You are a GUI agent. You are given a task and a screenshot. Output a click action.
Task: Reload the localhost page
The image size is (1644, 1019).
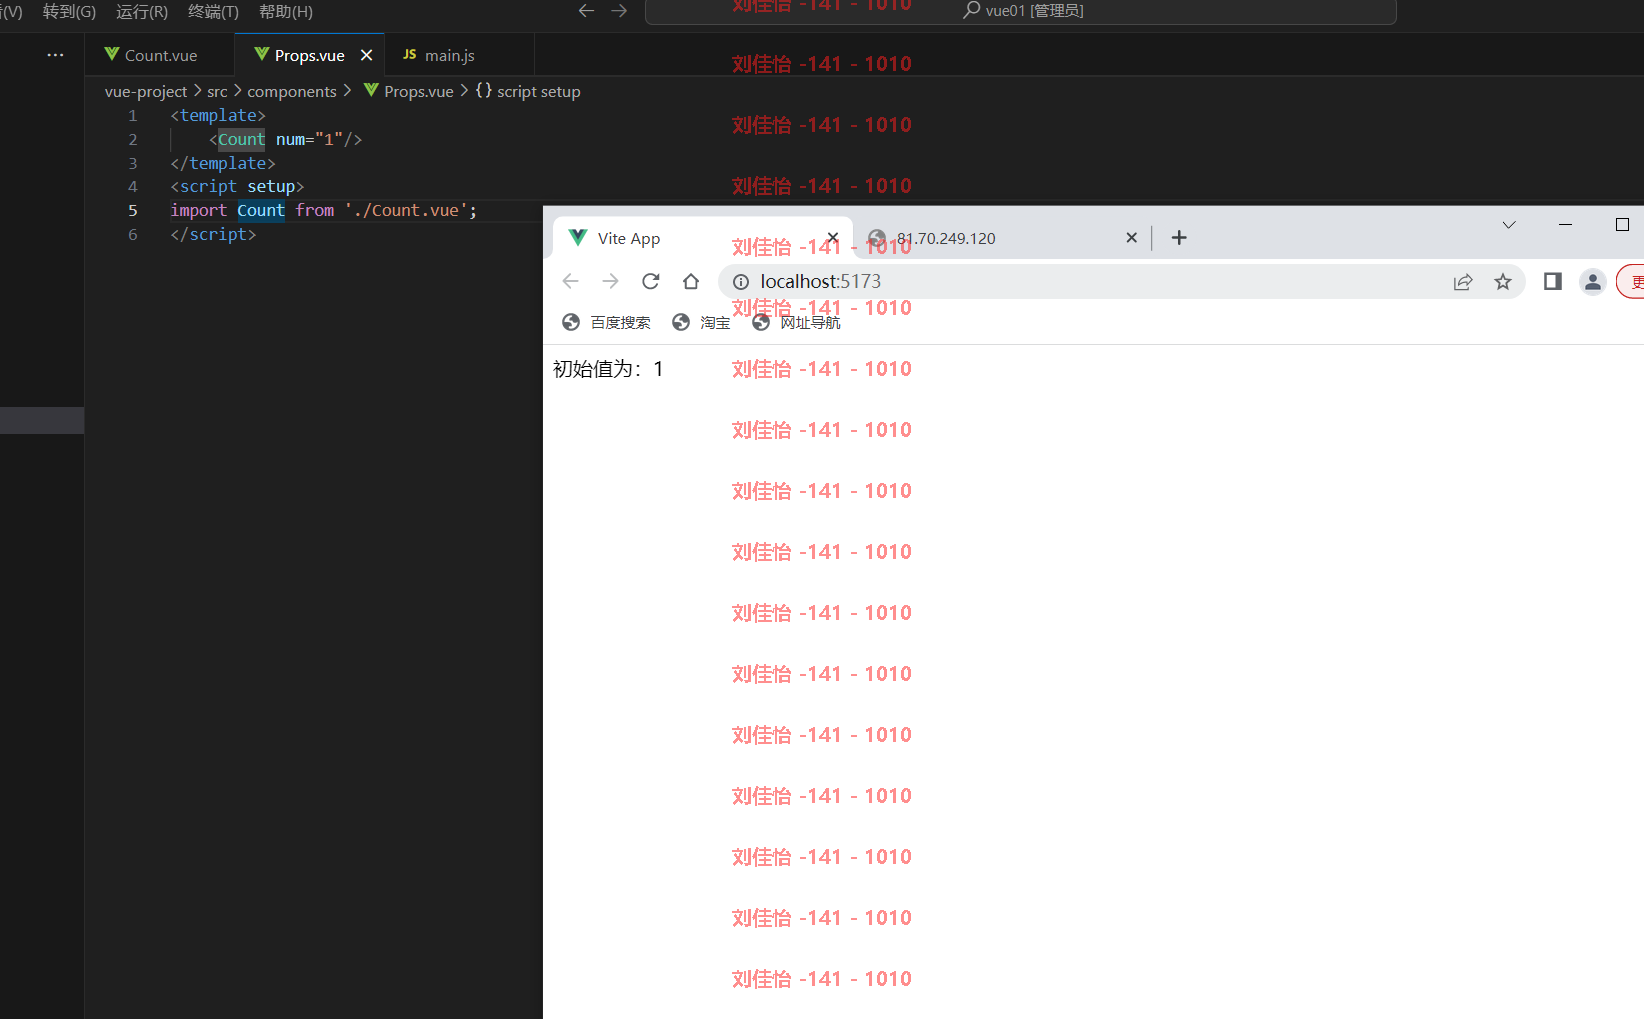pos(651,281)
